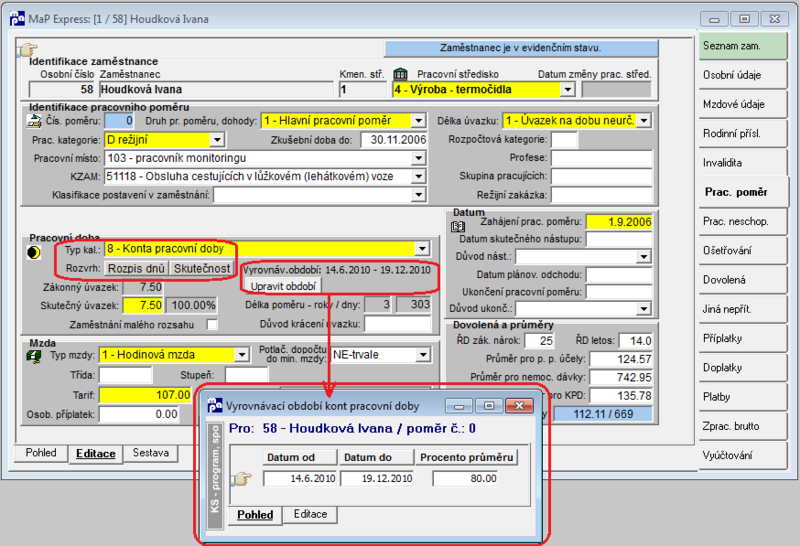Select the Invalidita side tab
The image size is (800, 546).
point(743,163)
